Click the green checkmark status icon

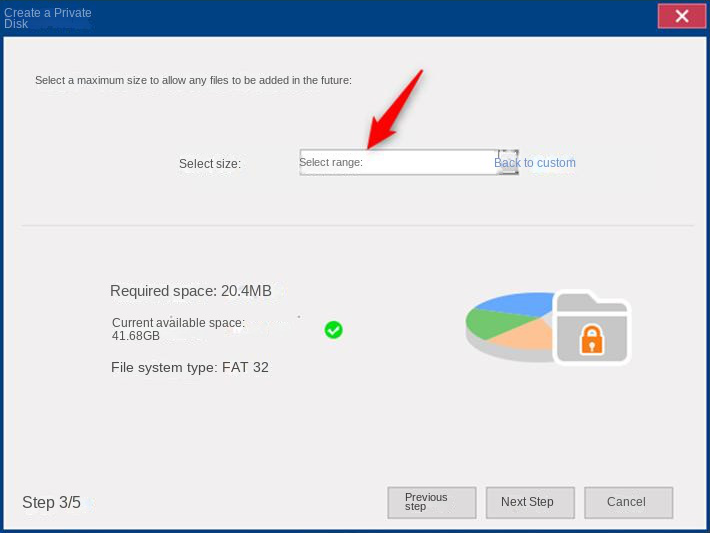(334, 330)
